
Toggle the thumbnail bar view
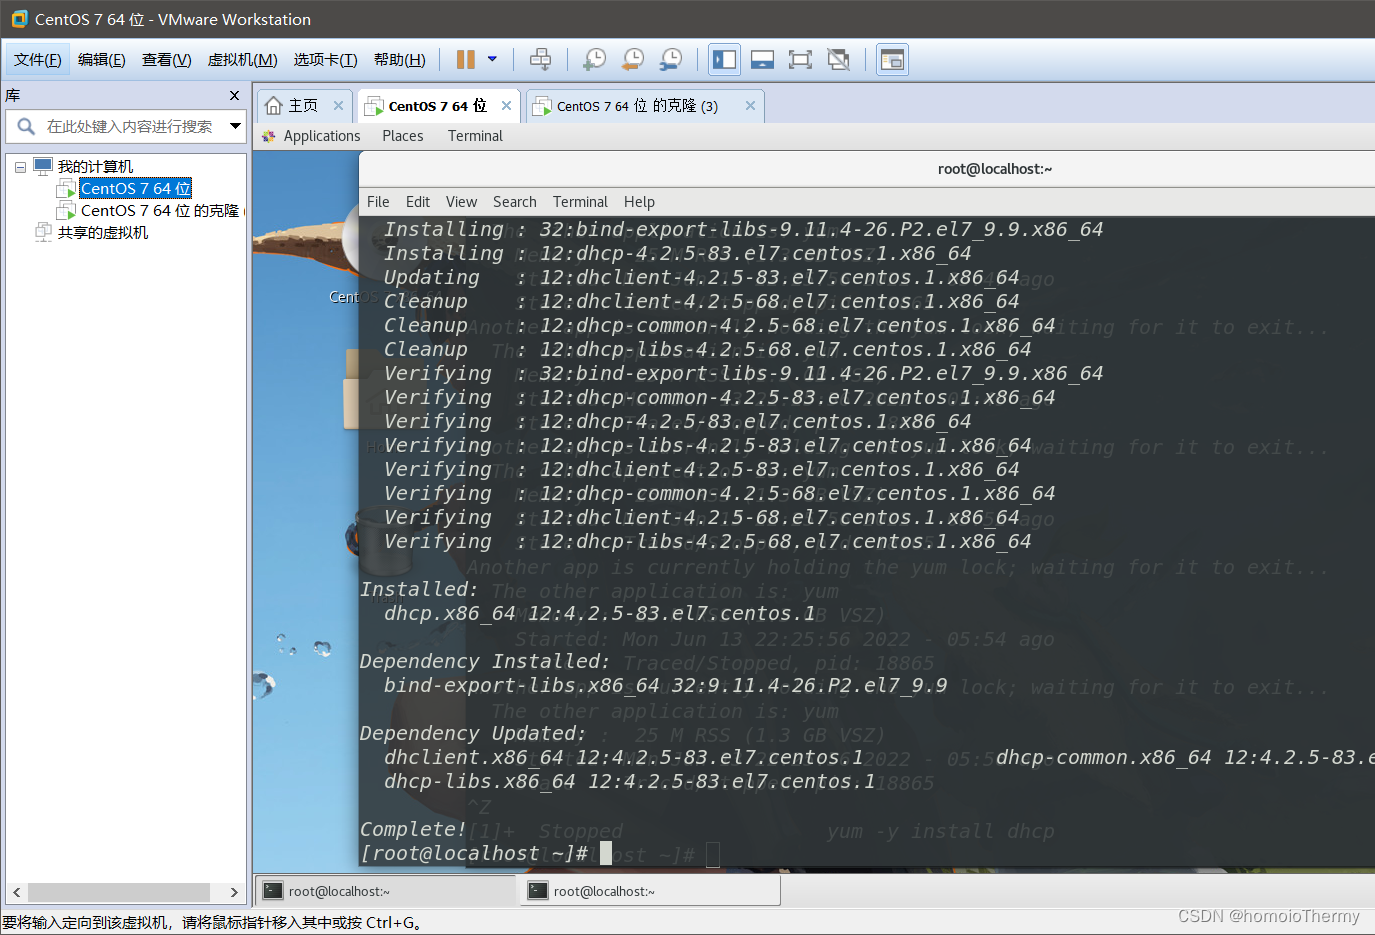click(762, 60)
